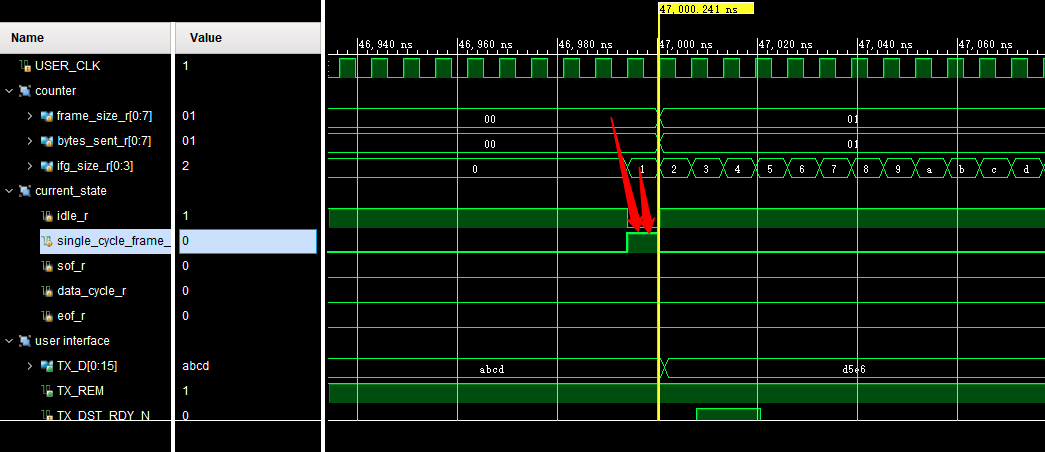This screenshot has height=452, width=1045.
Task: Expand the TX_D[0:15] bus
Action: 30,365
